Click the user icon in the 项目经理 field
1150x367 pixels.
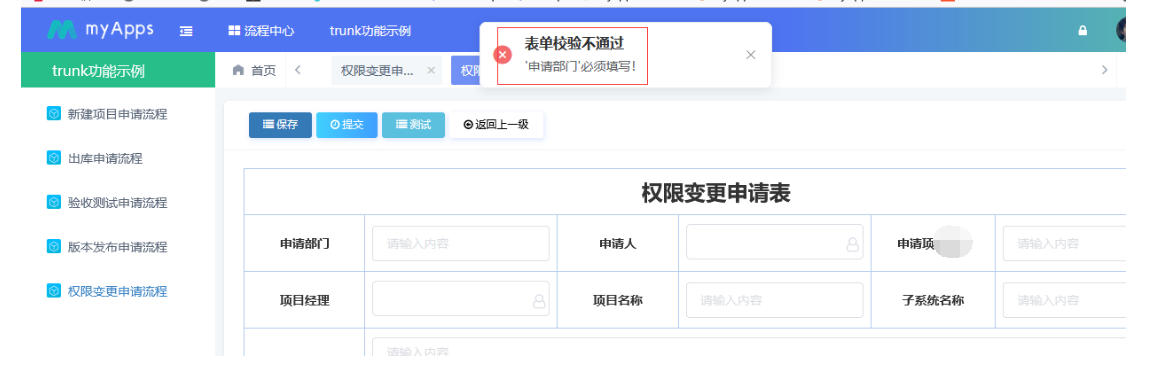coord(538,301)
